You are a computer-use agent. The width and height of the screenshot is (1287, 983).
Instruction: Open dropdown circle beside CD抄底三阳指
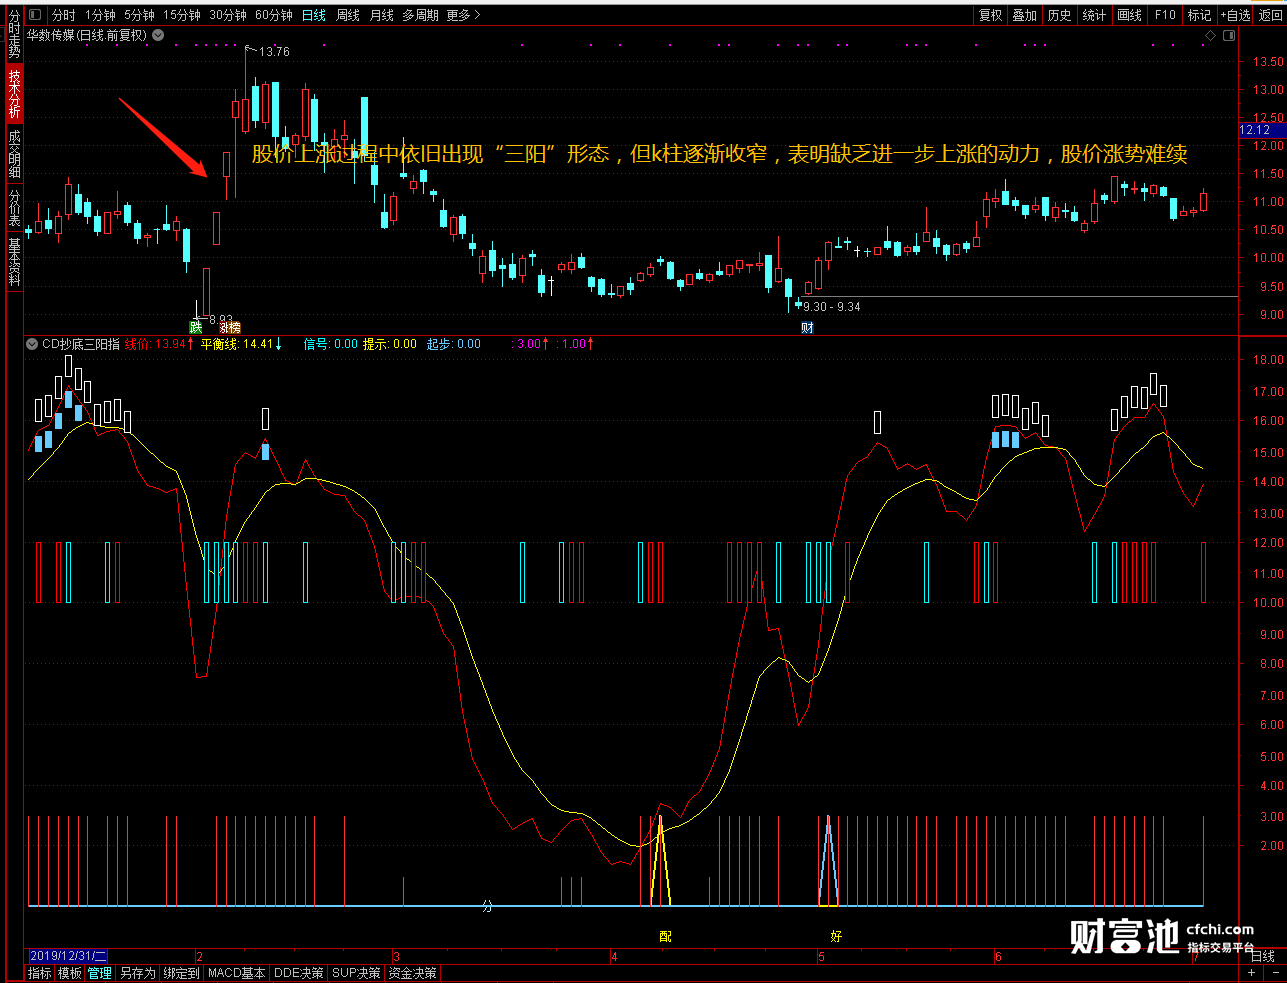coord(32,344)
